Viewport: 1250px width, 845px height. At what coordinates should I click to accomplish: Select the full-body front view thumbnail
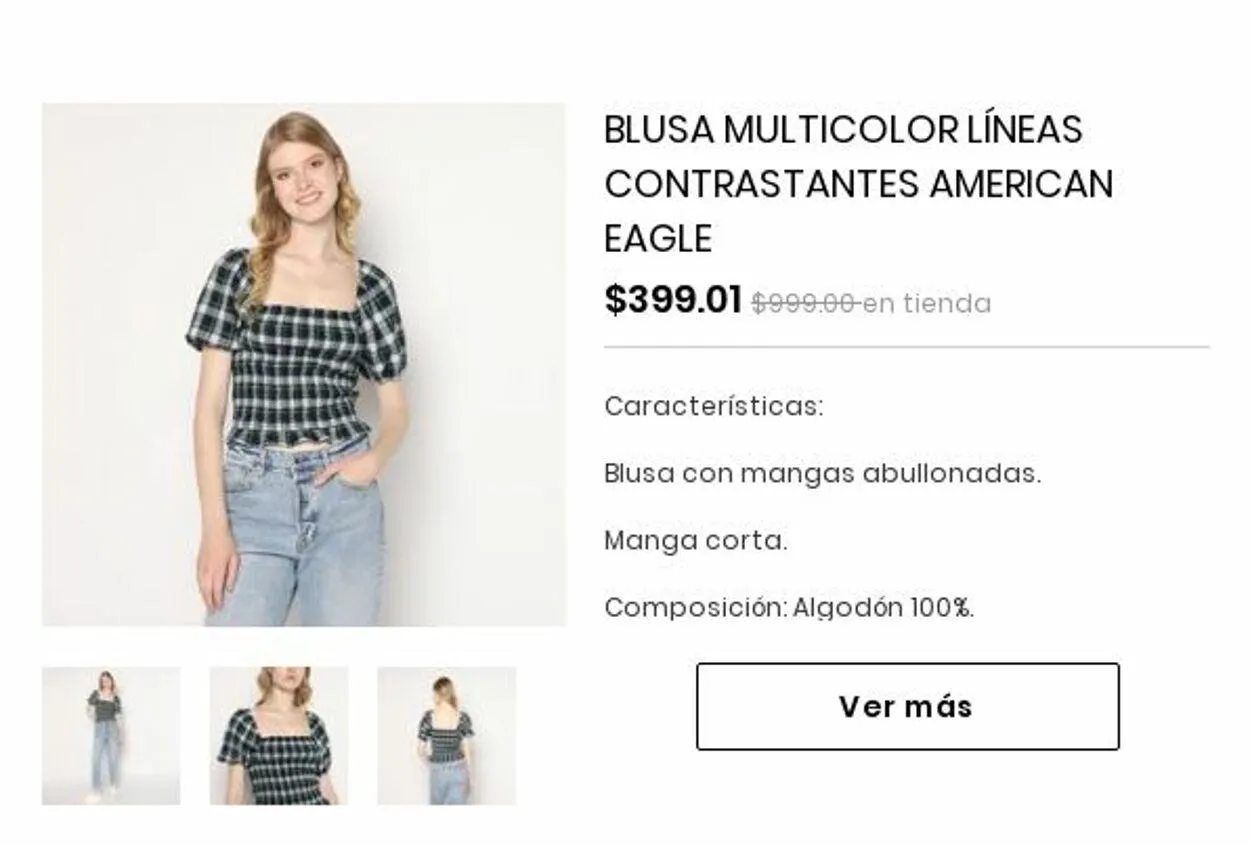point(111,736)
